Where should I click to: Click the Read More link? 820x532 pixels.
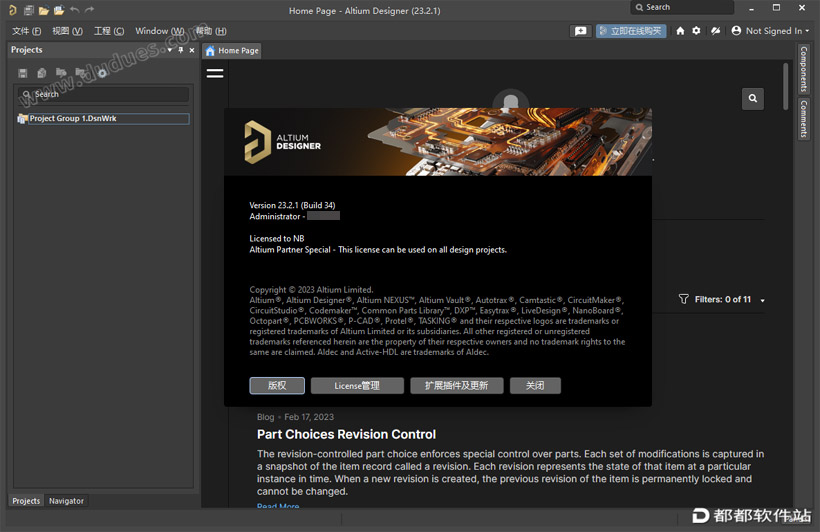click(x=278, y=505)
